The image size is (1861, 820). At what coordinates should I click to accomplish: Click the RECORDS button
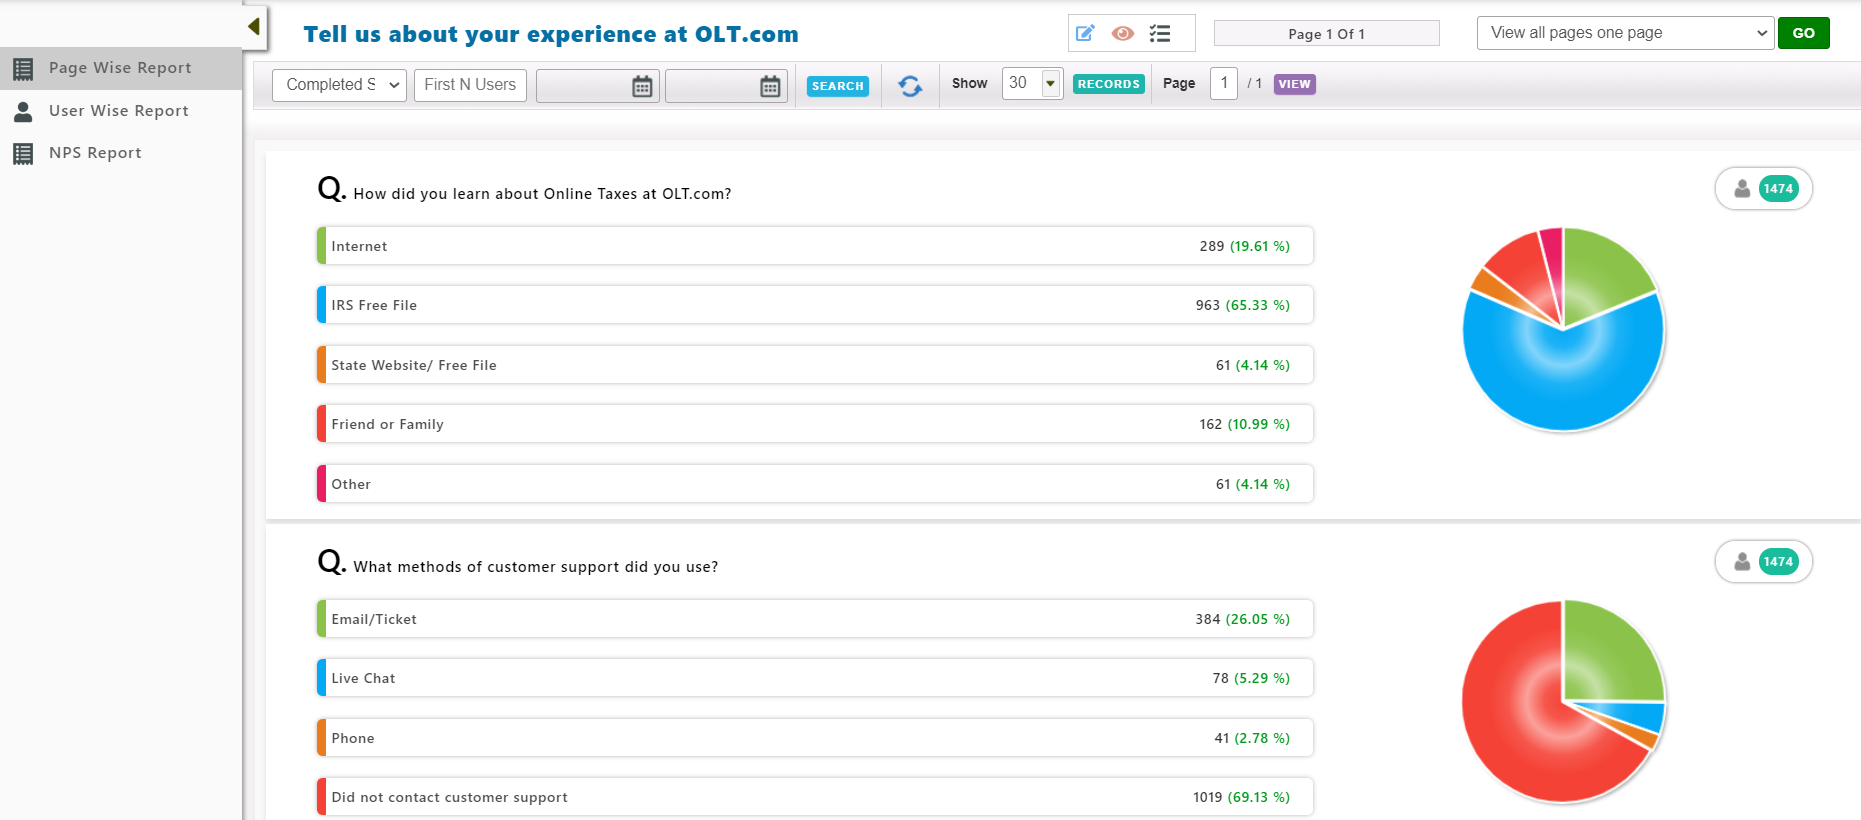(1109, 84)
